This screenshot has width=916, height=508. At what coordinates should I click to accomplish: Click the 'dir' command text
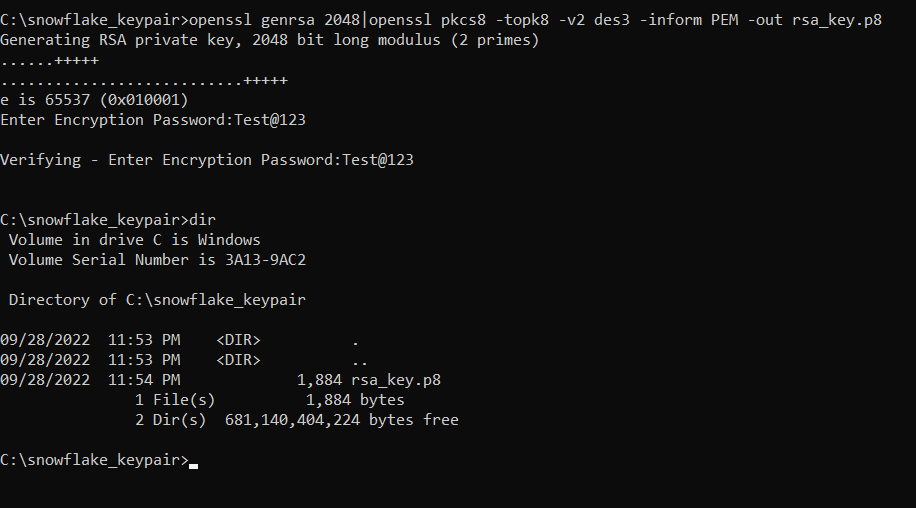[202, 220]
